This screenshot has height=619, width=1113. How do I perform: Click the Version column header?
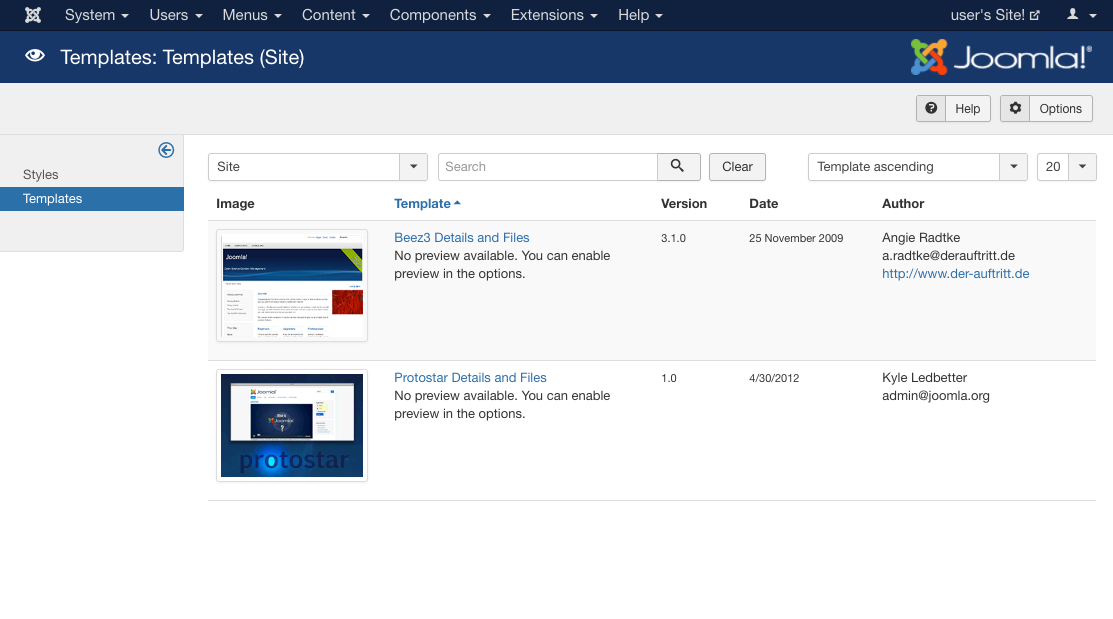click(x=684, y=204)
